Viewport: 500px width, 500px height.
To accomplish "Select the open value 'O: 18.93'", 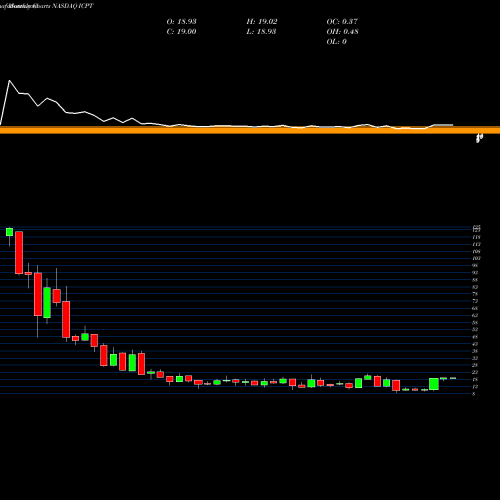I will tap(181, 22).
